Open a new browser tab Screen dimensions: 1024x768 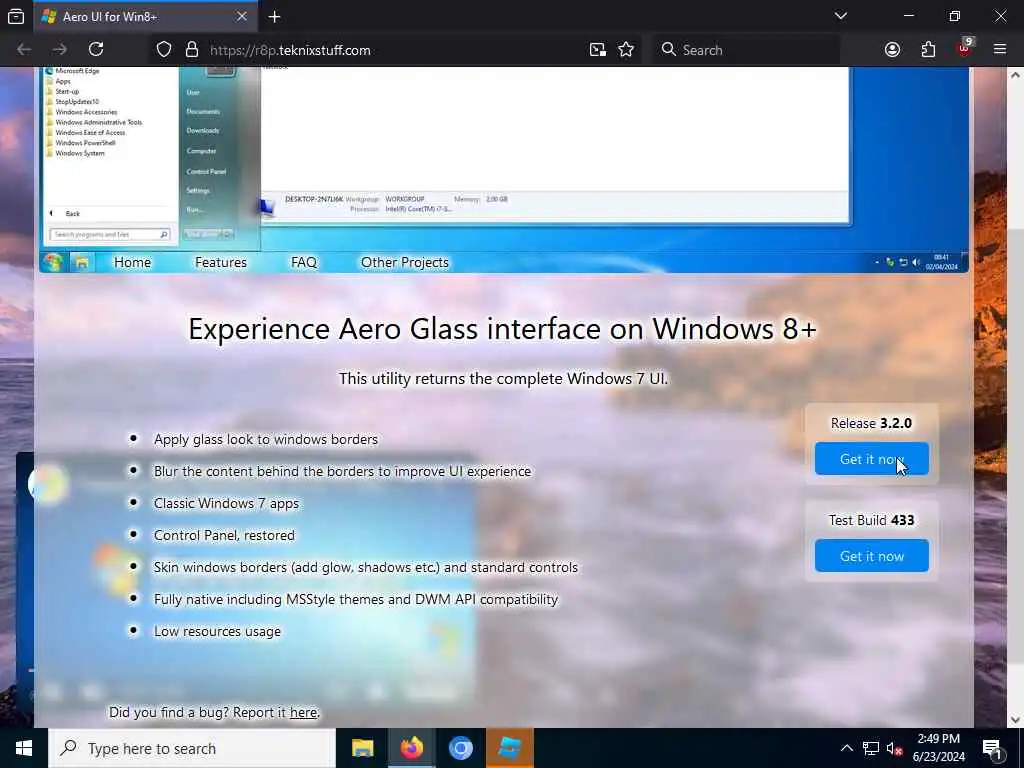(x=274, y=16)
